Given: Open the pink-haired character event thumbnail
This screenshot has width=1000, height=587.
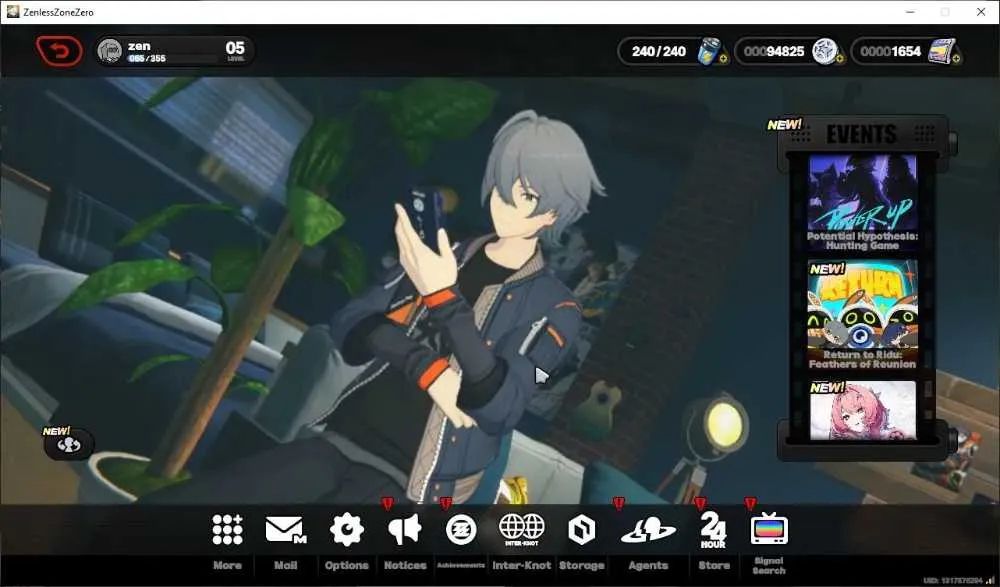Looking at the screenshot, I should pos(862,410).
